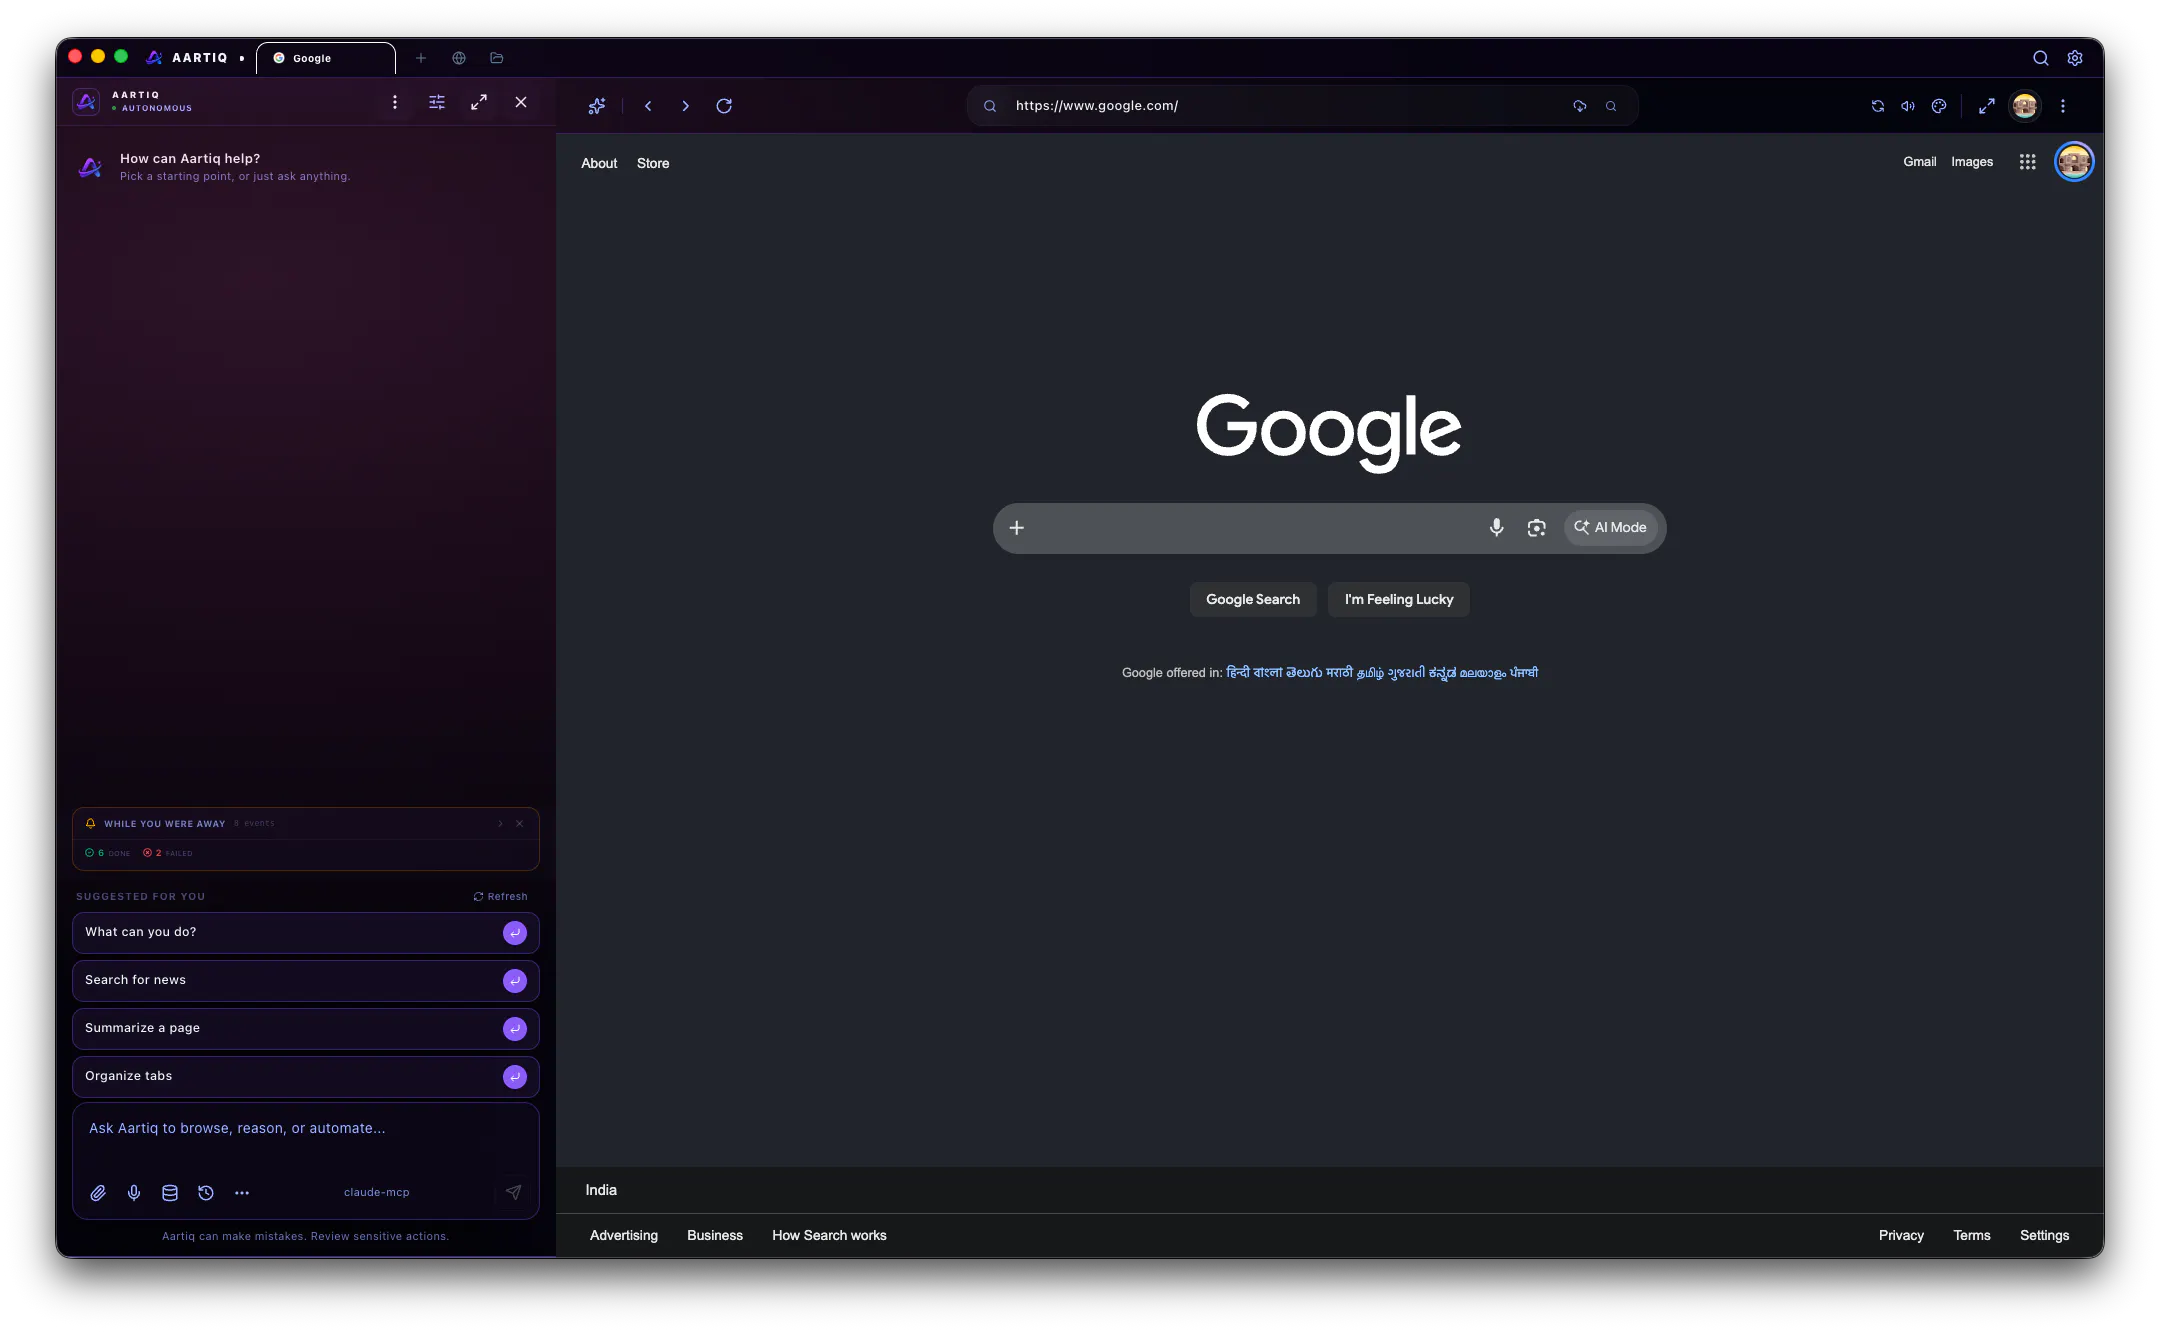Click the Aartiq sparkle assistant icon in toolbar
Image resolution: width=2160 pixels, height=1332 pixels.
(x=597, y=106)
